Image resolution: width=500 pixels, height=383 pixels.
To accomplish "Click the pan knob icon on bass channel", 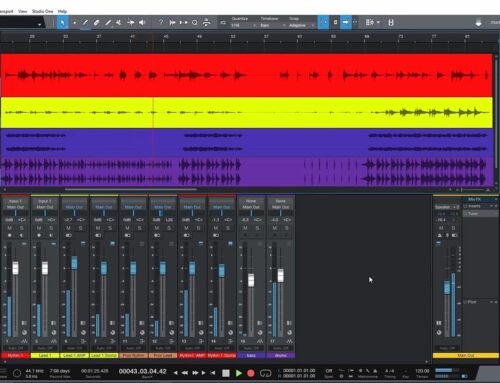I will (260, 332).
